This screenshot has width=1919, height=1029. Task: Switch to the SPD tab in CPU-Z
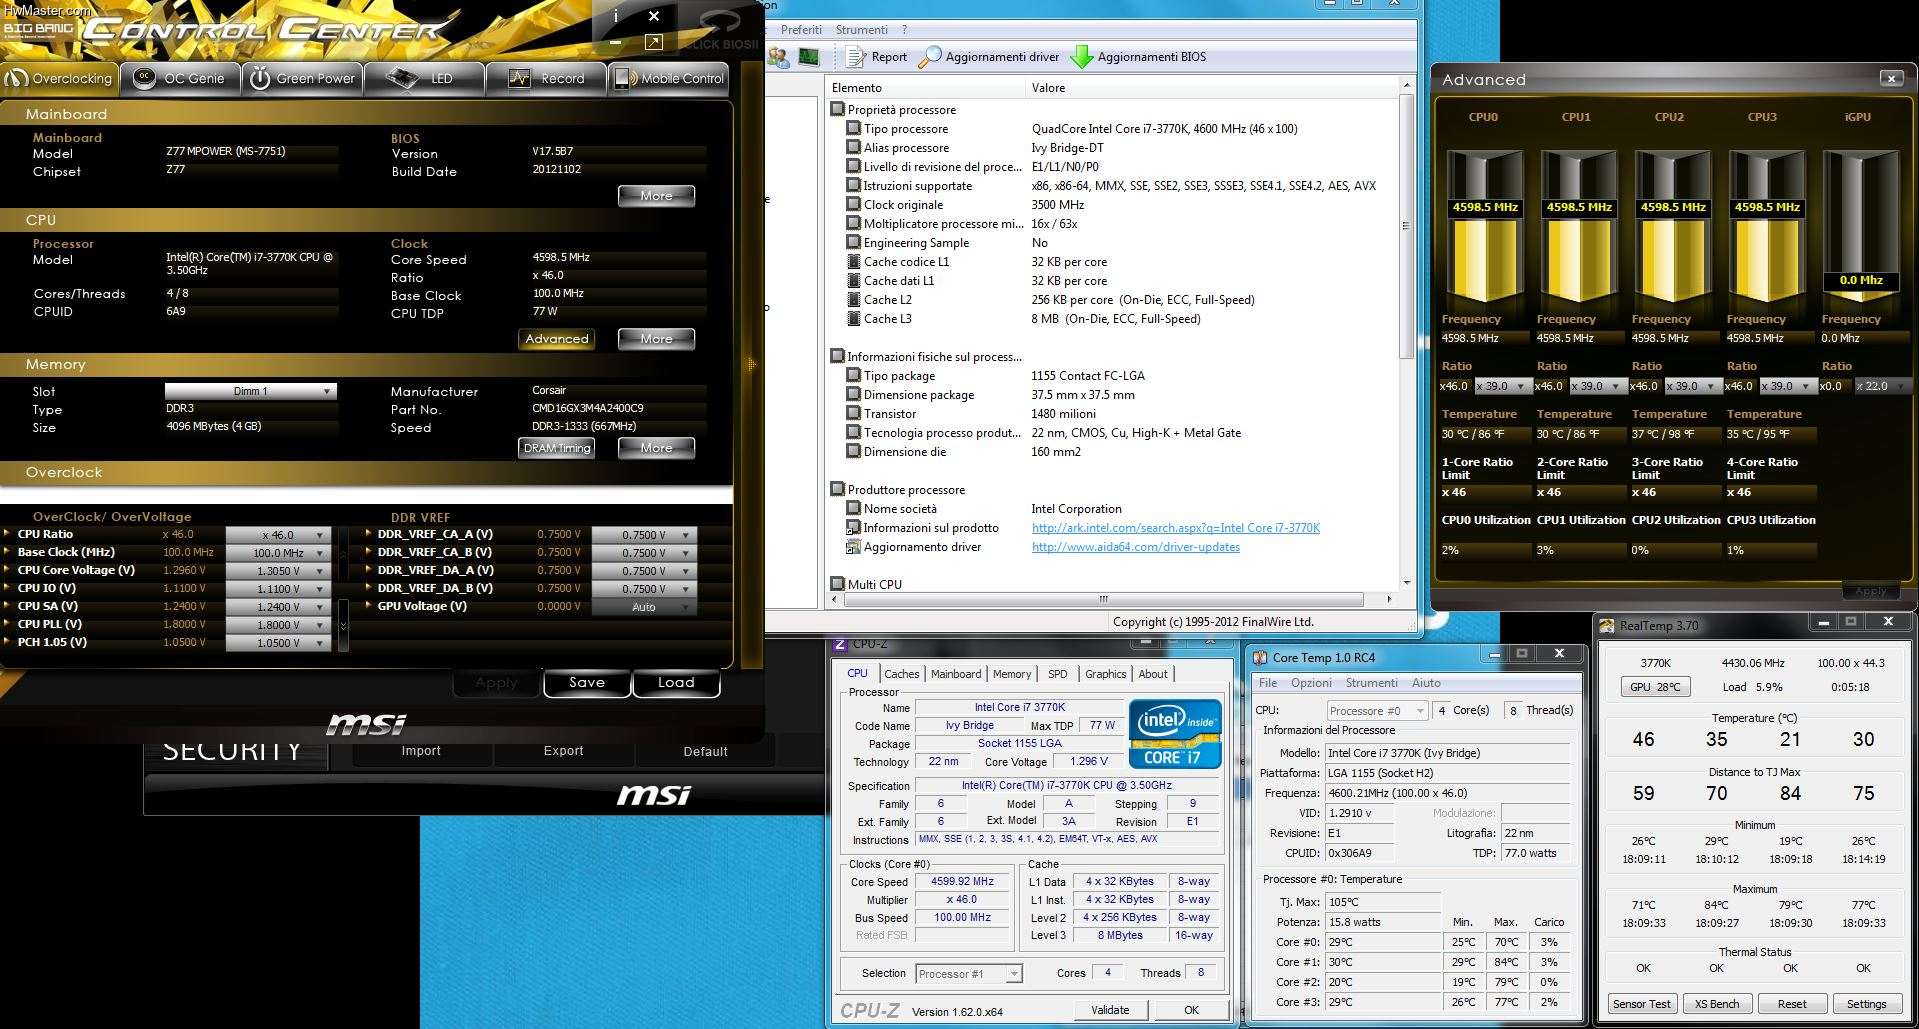pyautogui.click(x=1057, y=674)
